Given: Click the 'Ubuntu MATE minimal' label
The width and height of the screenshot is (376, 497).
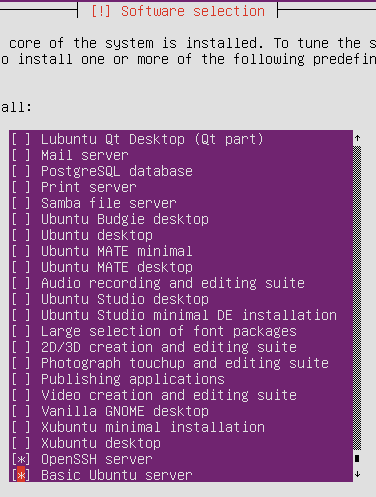Looking at the screenshot, I should point(117,251).
